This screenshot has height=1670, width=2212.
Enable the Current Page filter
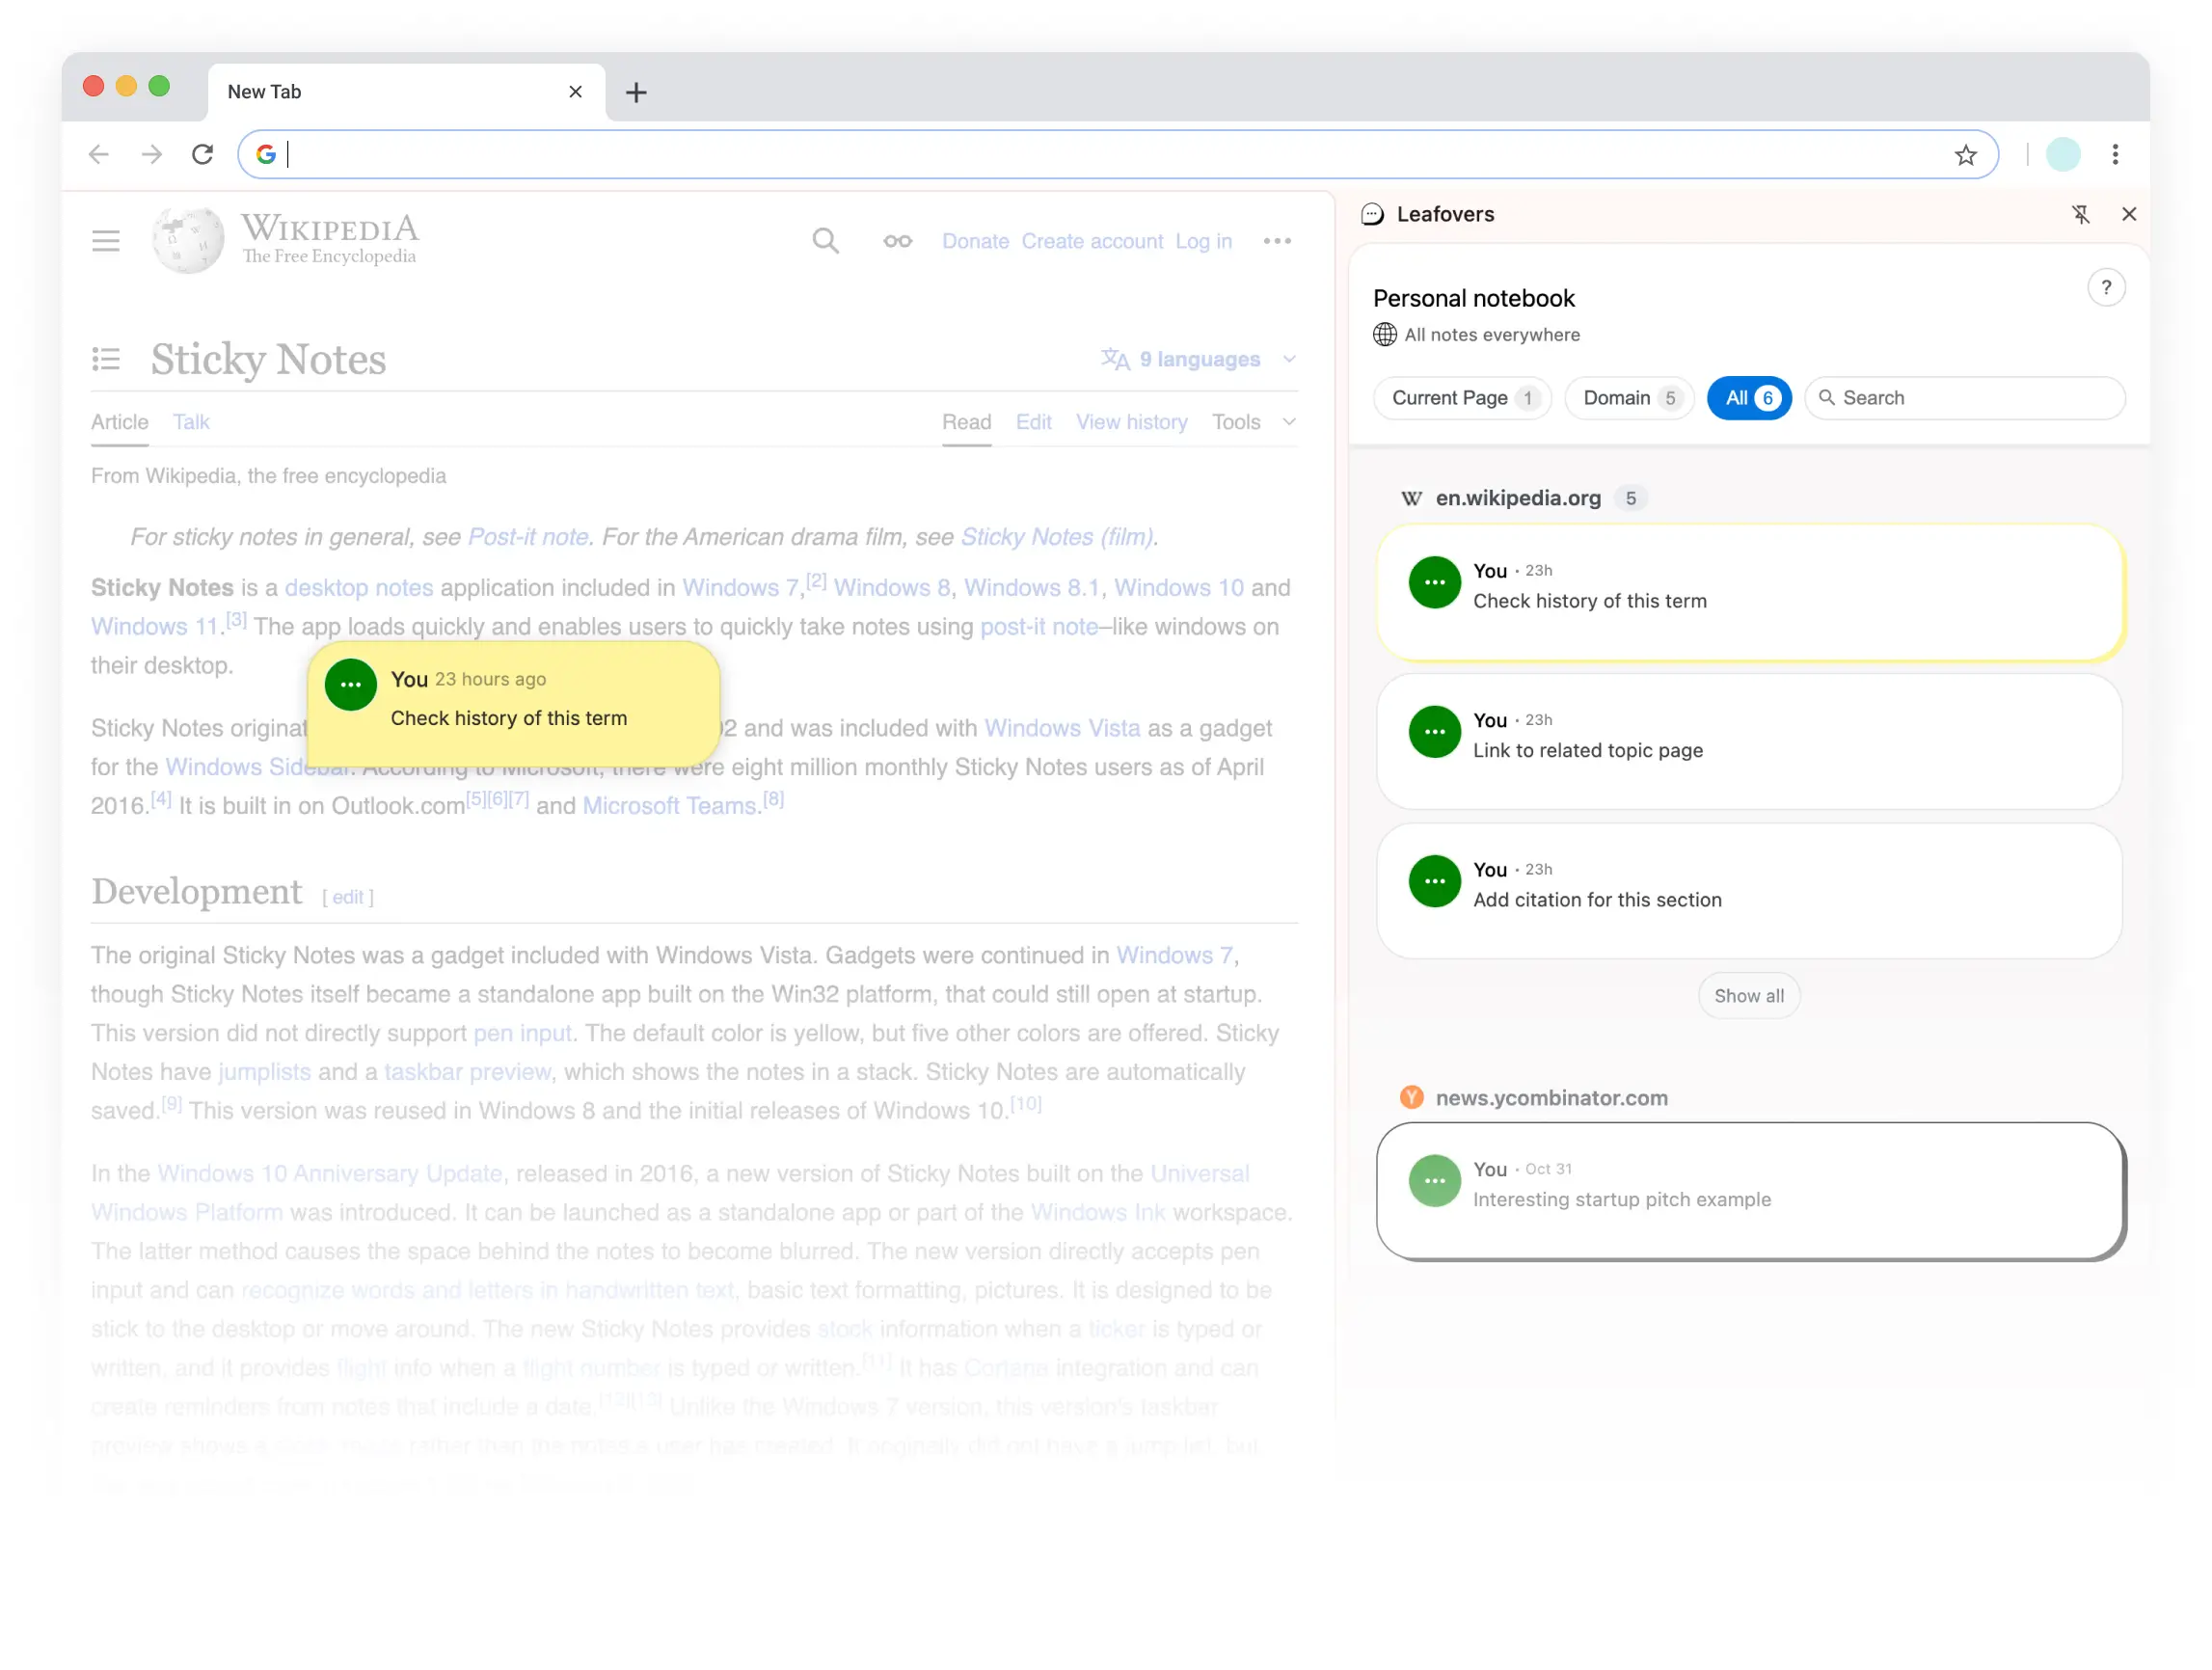[1460, 397]
